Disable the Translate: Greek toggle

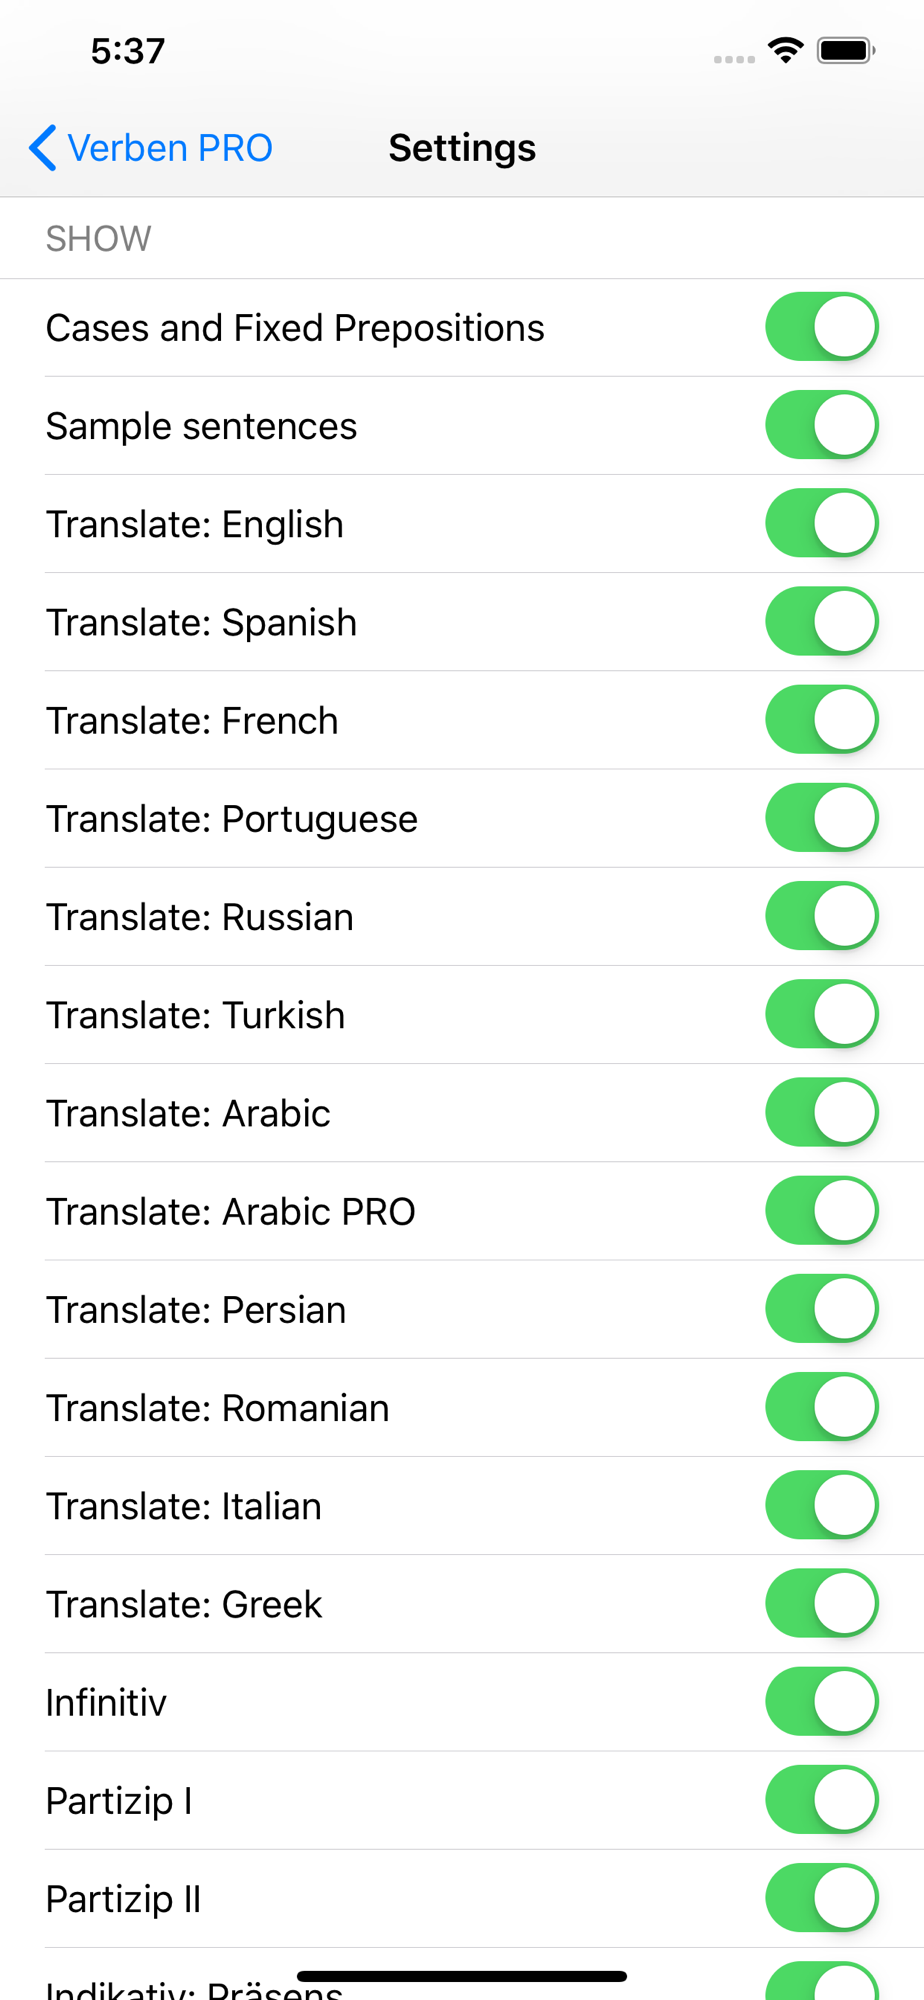coord(822,1603)
